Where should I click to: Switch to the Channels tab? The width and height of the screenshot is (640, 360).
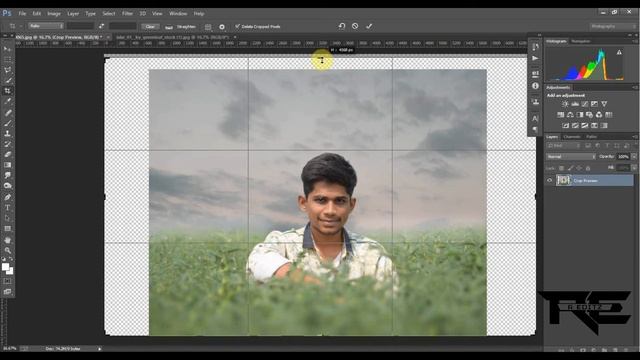pos(572,137)
